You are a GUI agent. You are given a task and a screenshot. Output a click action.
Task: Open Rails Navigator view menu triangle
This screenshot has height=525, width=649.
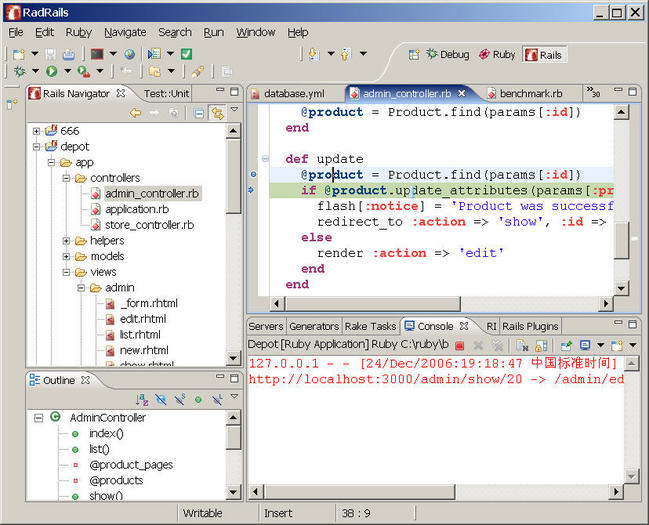(x=234, y=109)
